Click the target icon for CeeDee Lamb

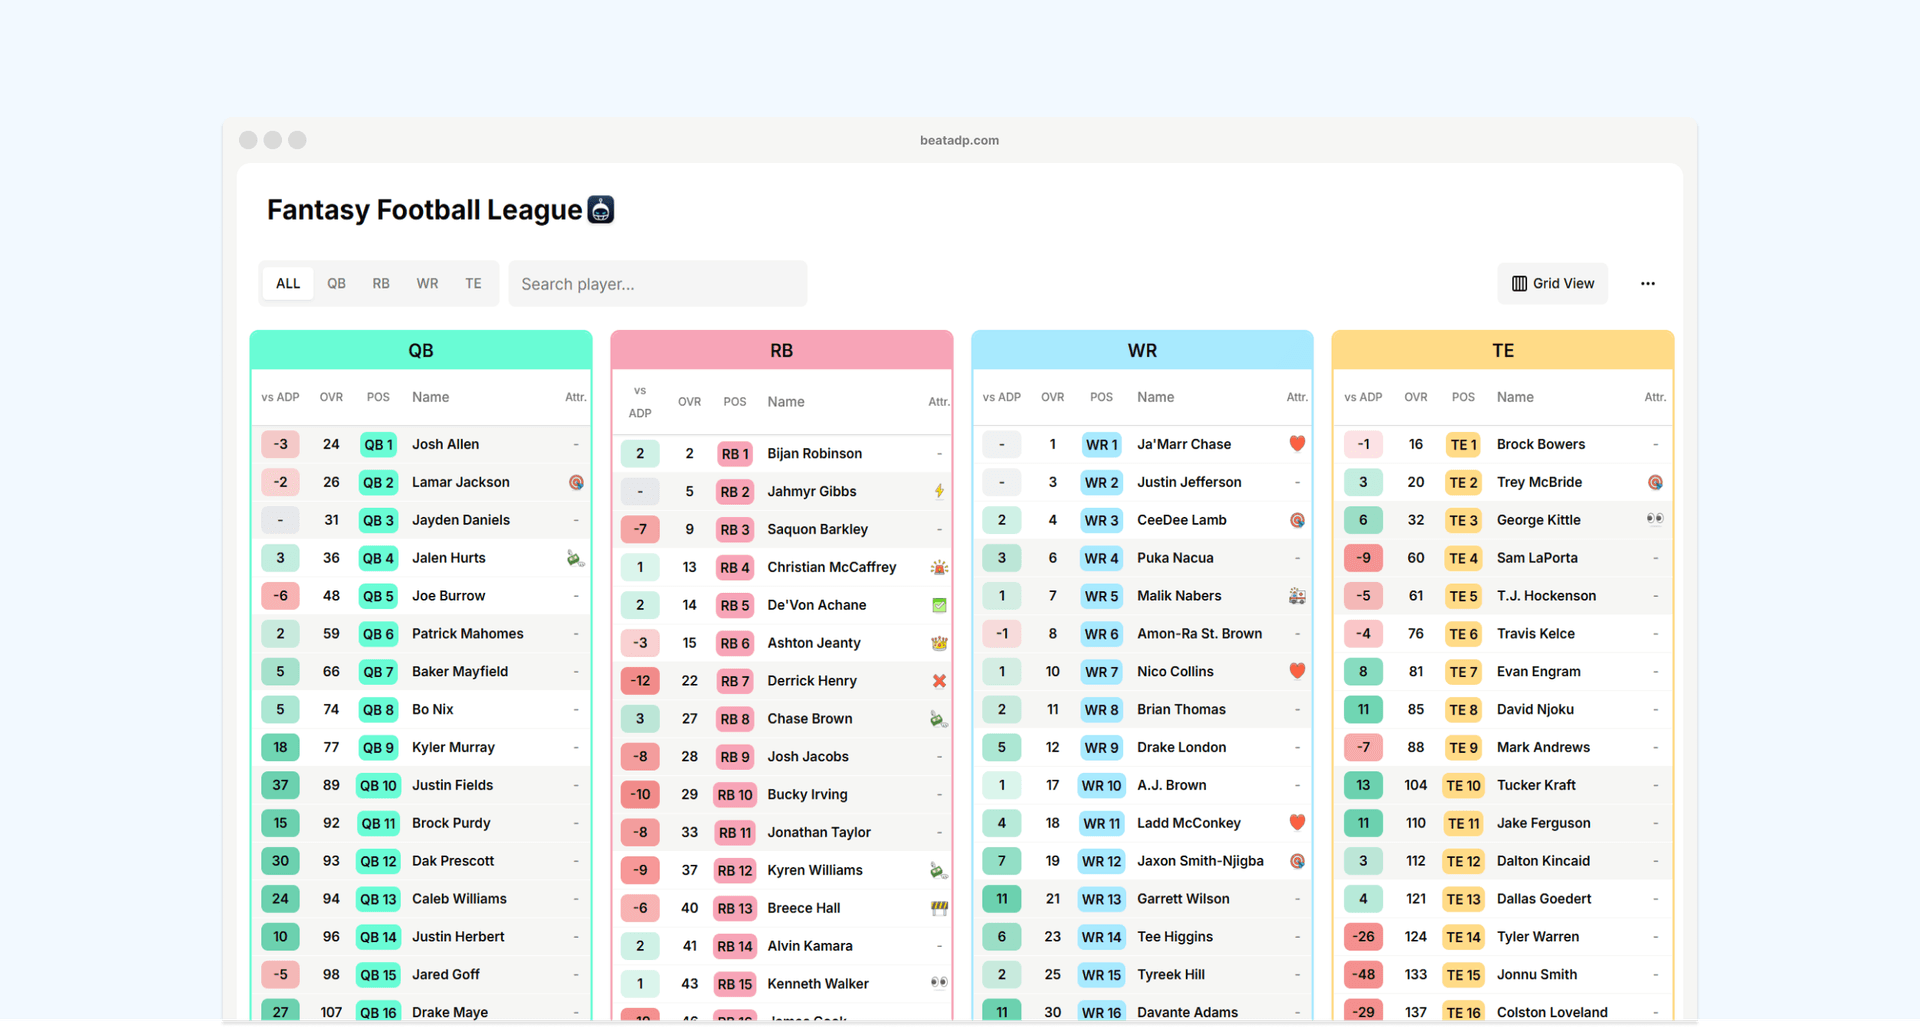tap(1297, 520)
